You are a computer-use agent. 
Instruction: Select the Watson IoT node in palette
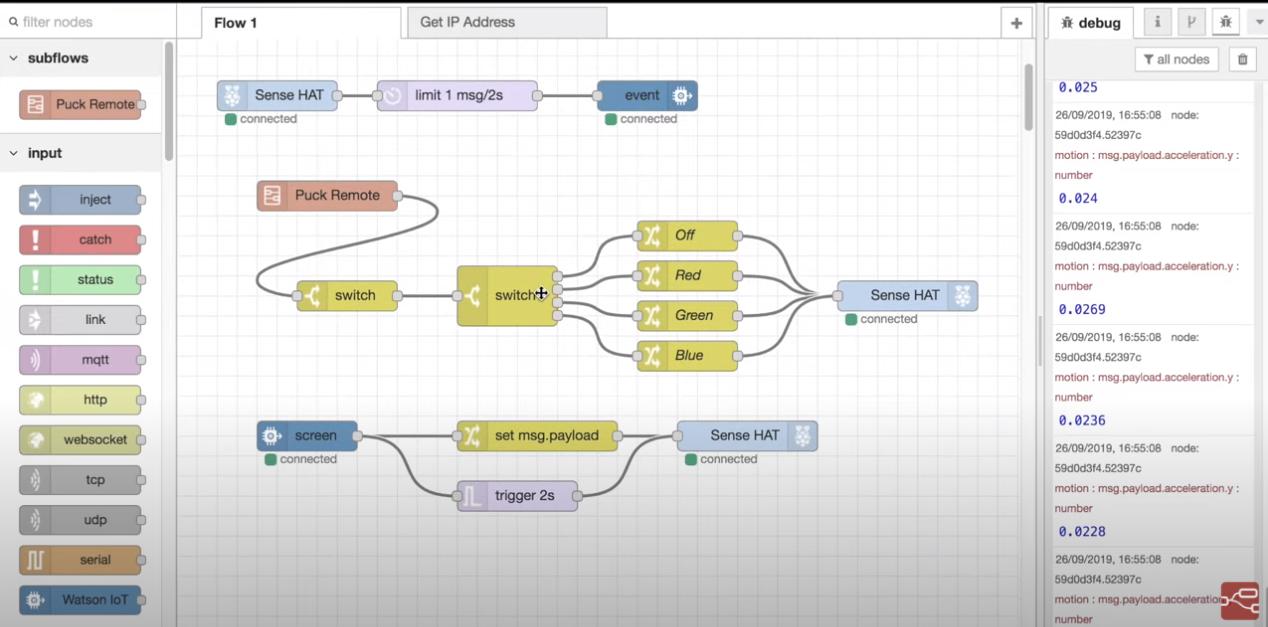point(80,600)
